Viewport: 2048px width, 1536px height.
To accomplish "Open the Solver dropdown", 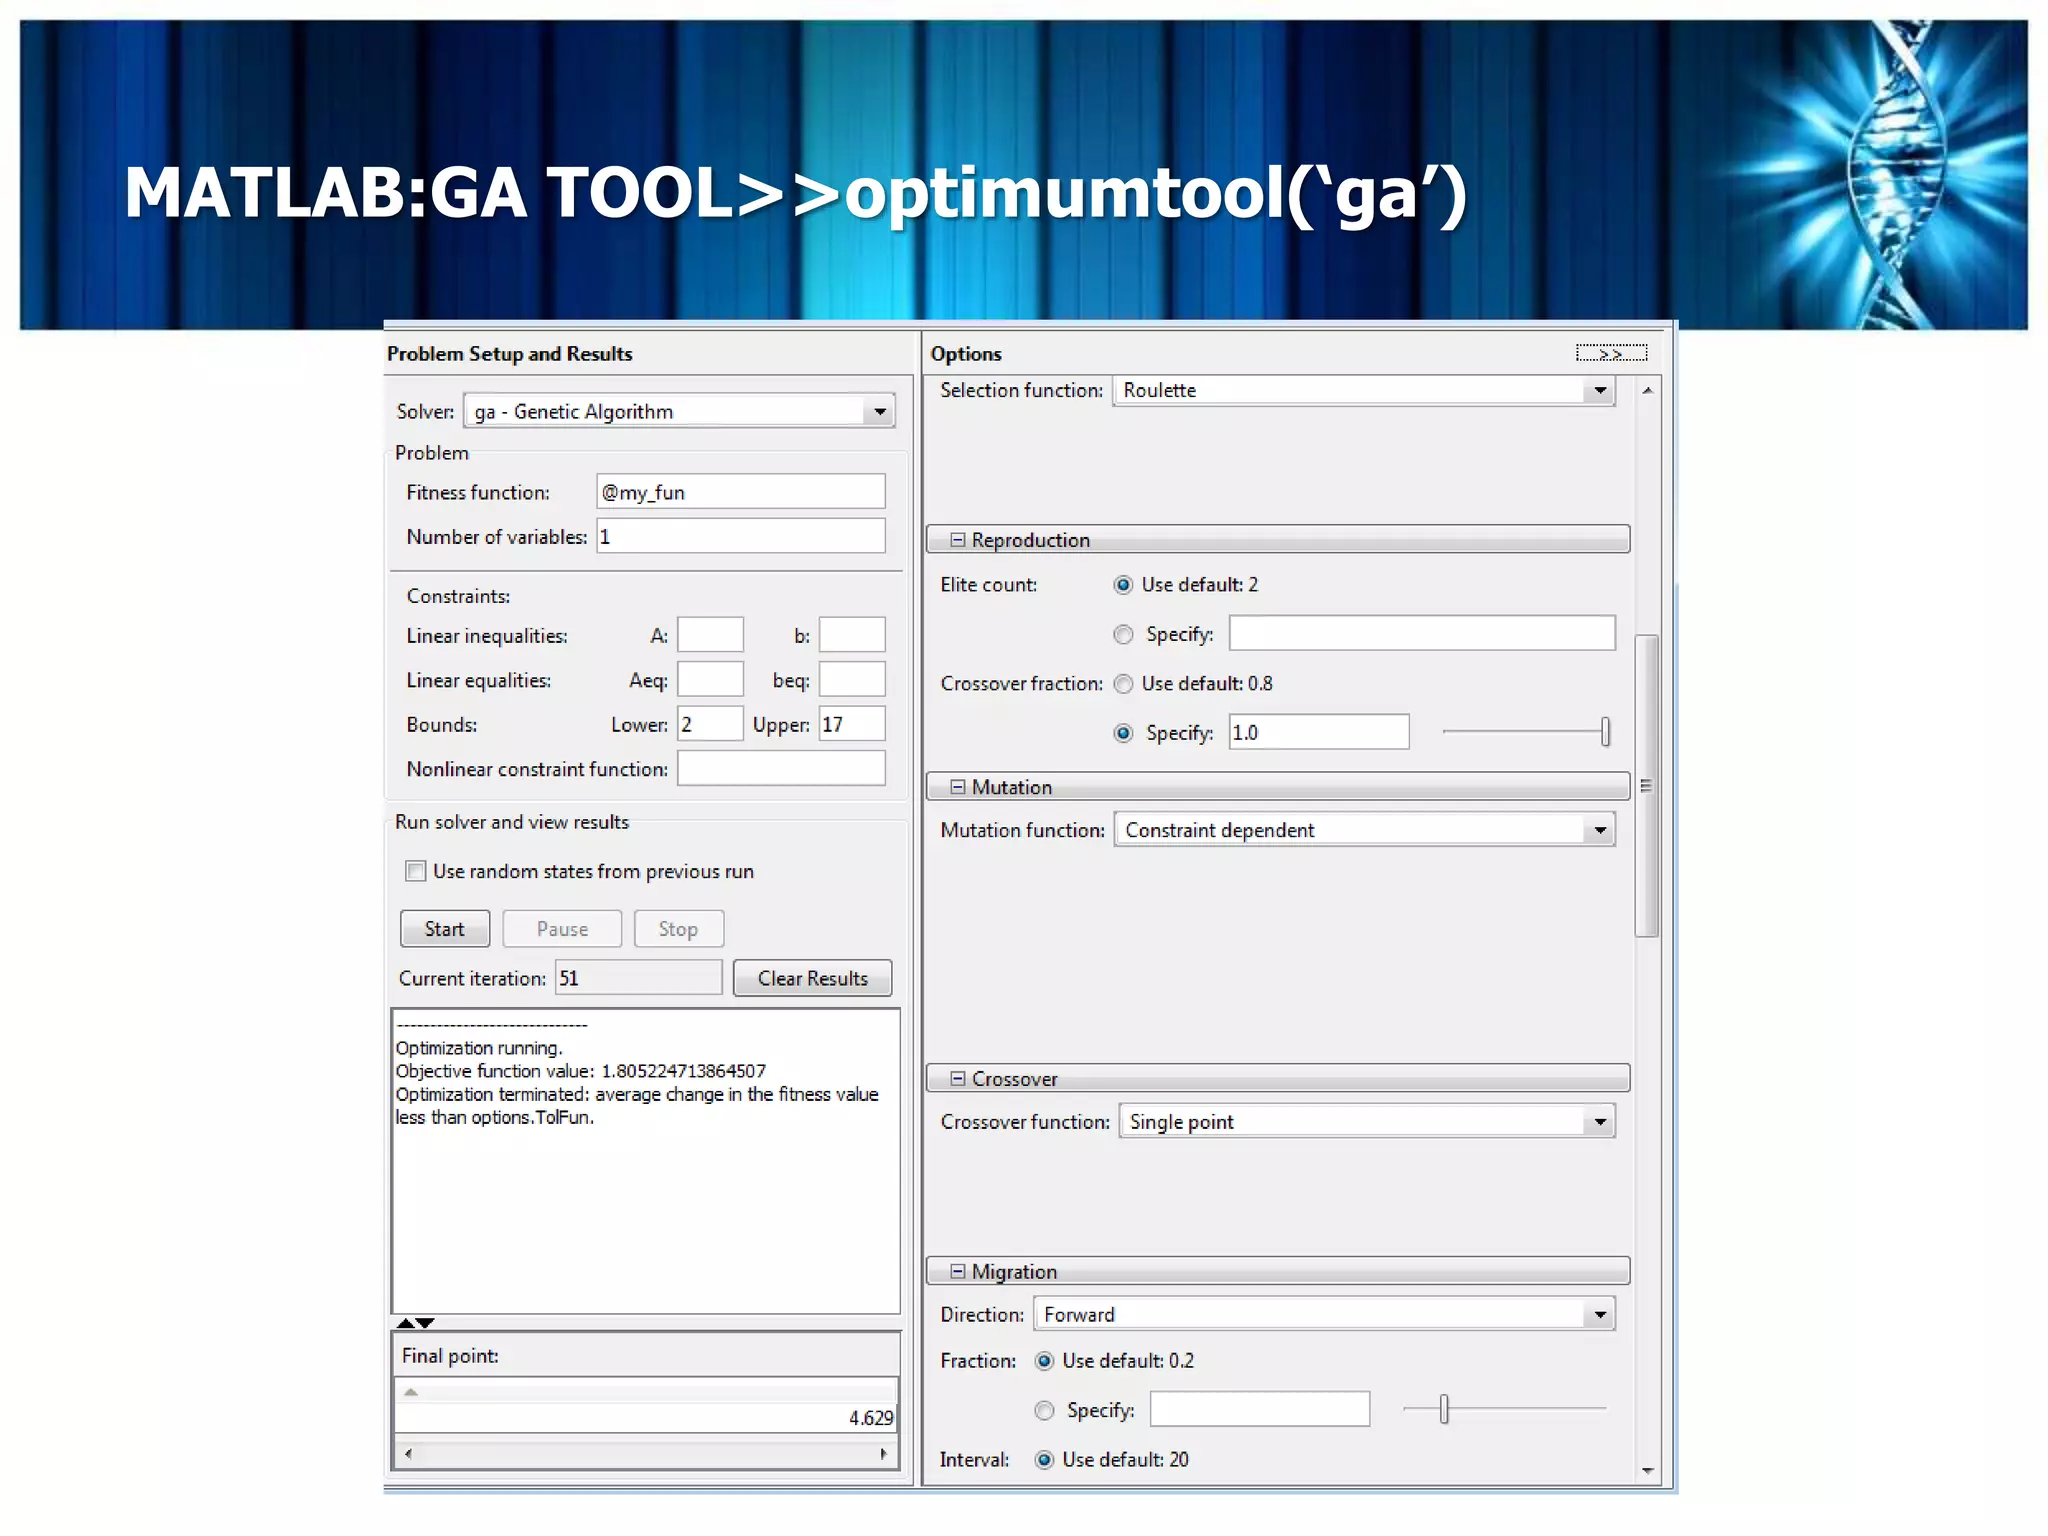I will [879, 411].
